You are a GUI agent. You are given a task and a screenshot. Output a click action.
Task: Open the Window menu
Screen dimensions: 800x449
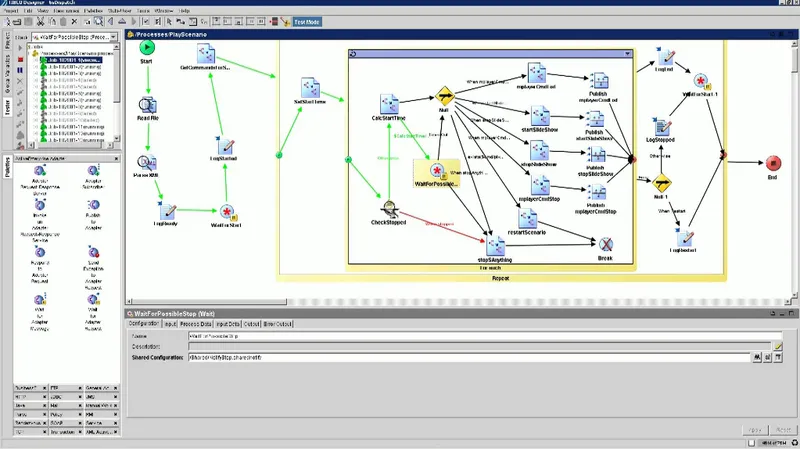tap(163, 10)
